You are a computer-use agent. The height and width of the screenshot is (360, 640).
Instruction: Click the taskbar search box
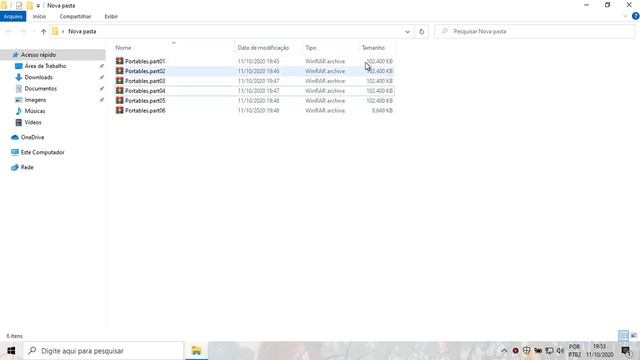pos(104,351)
